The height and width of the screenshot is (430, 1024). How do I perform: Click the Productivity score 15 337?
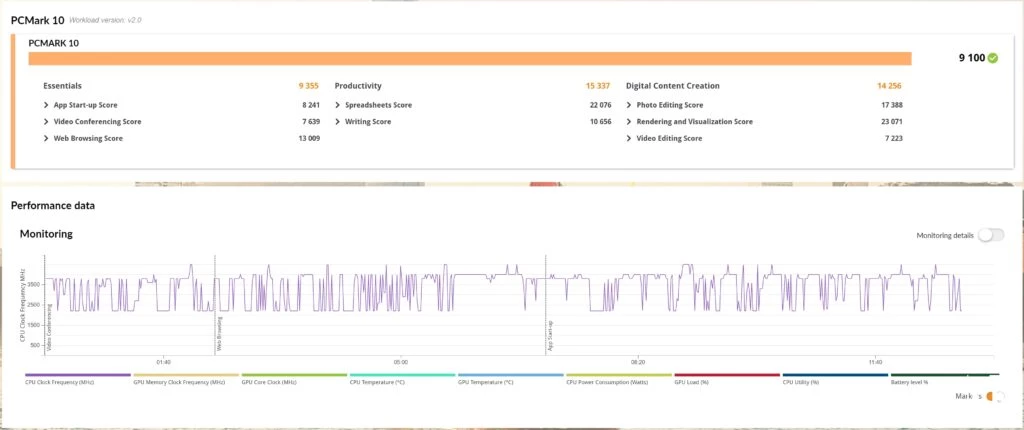pos(598,86)
